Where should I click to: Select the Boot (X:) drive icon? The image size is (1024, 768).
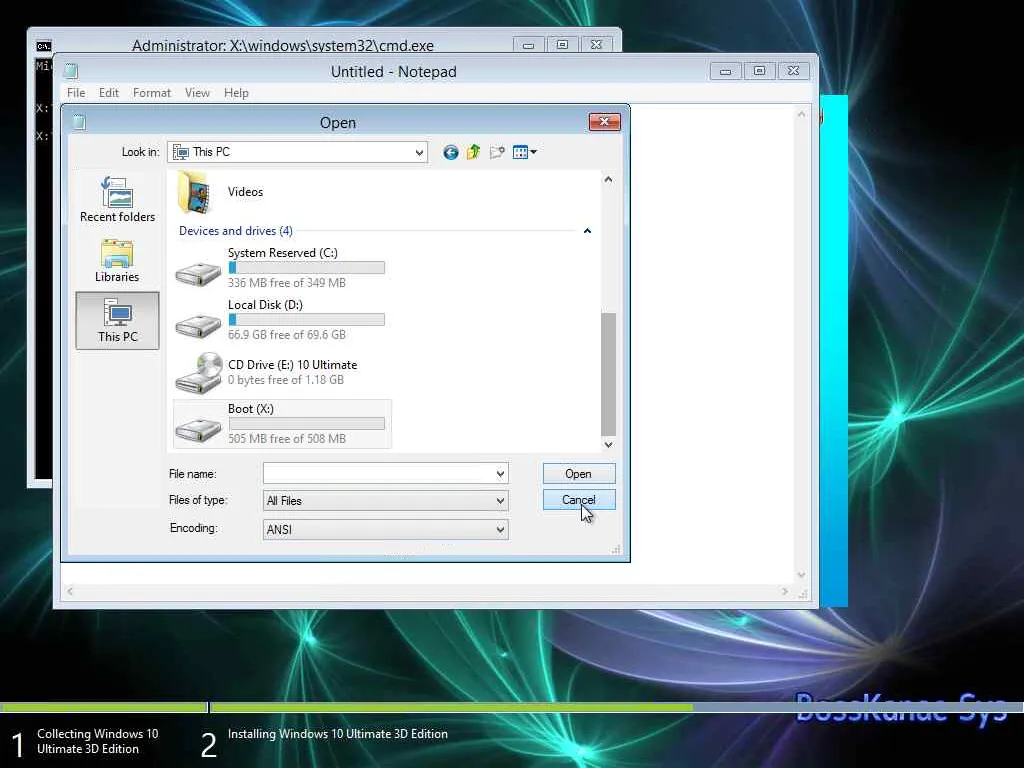coord(199,429)
